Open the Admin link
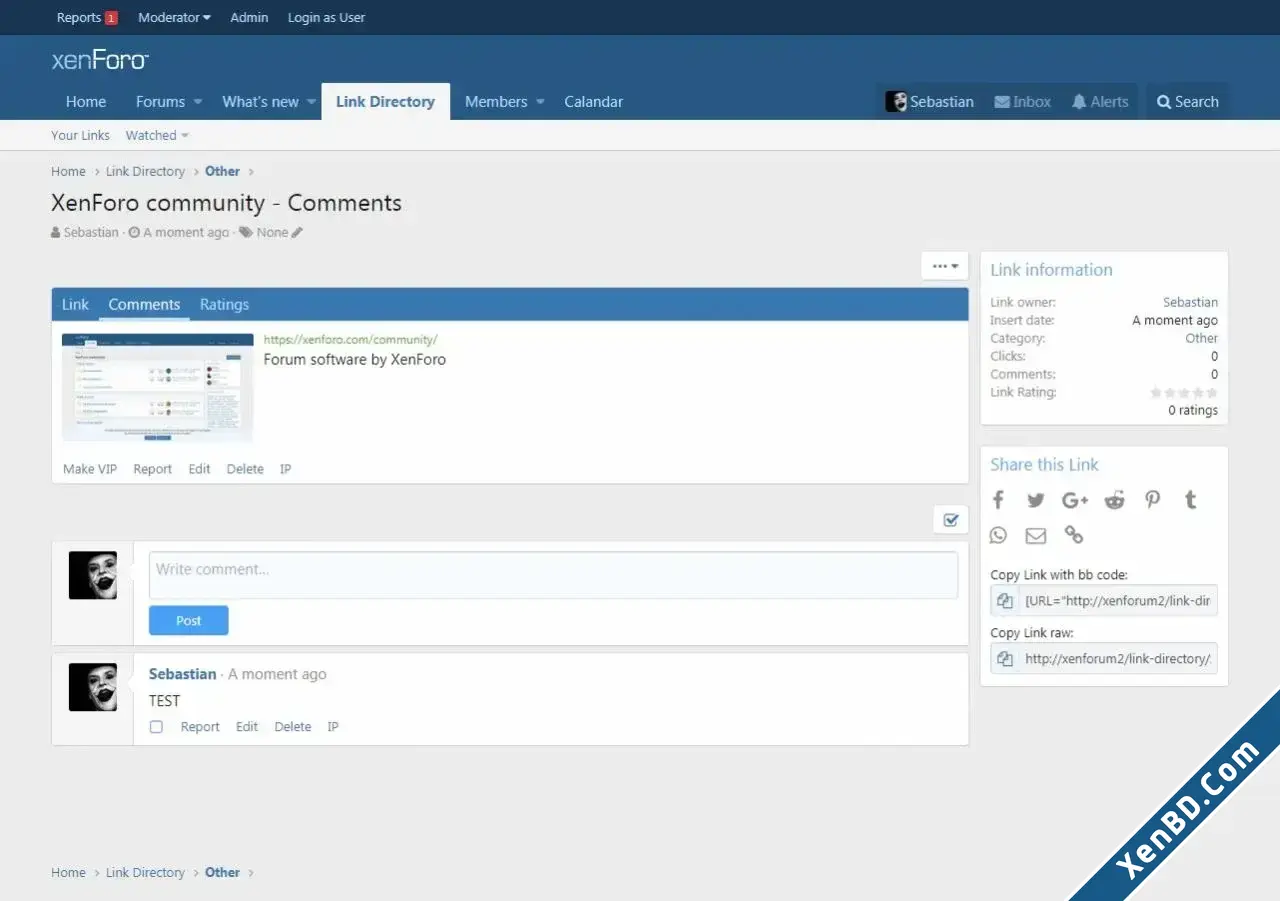The width and height of the screenshot is (1280, 901). click(249, 17)
